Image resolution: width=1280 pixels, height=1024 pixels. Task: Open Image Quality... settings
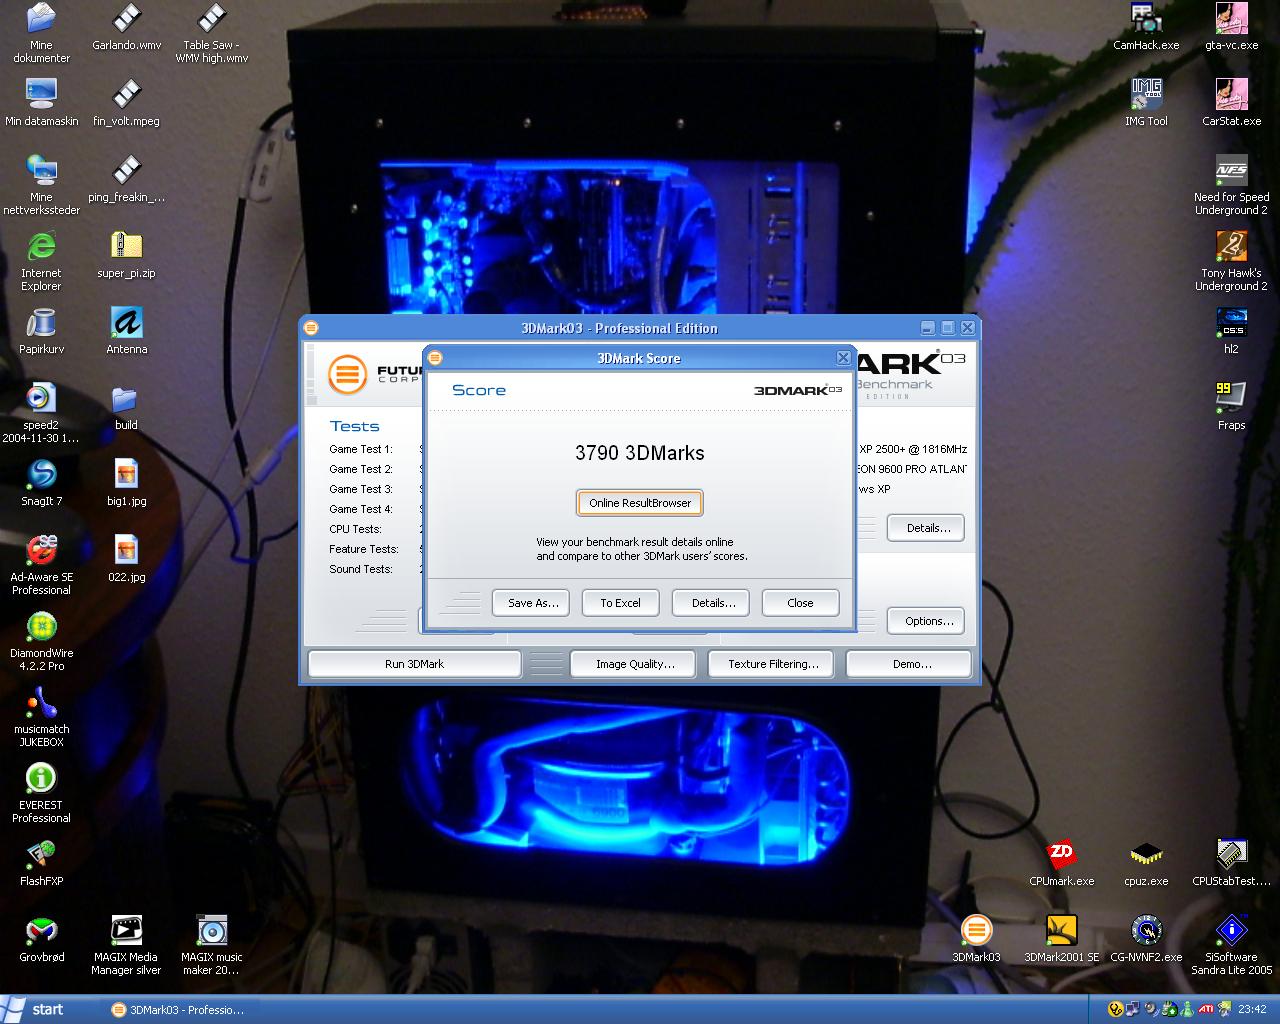(x=635, y=664)
